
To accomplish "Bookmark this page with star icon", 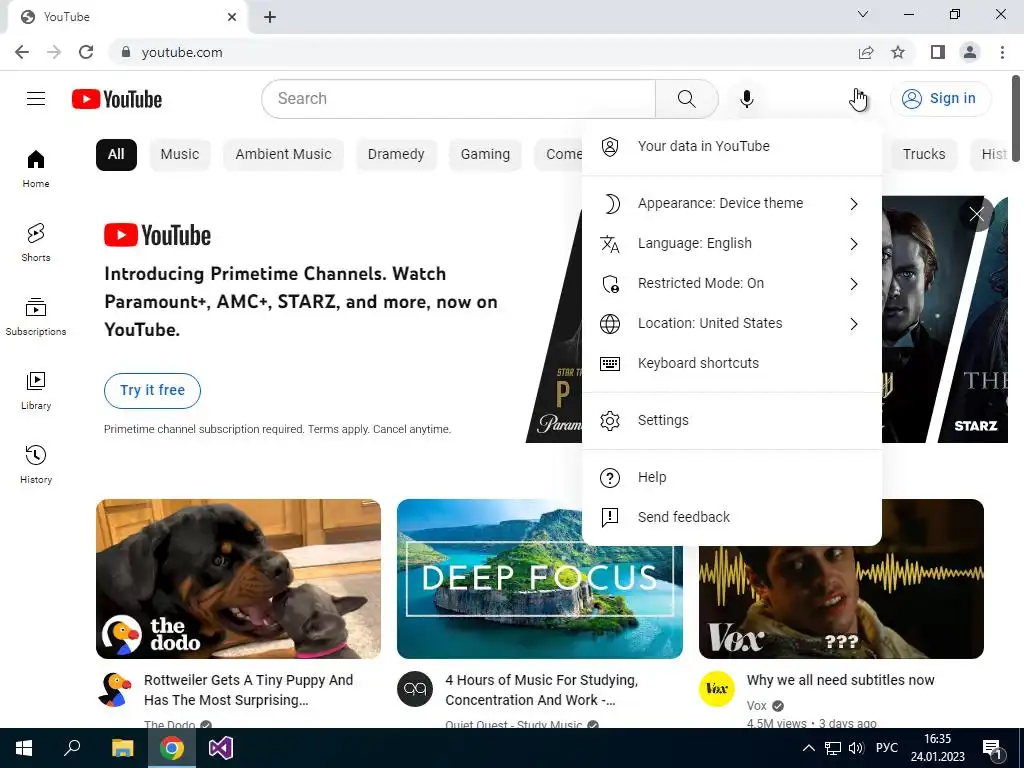I will pos(898,52).
